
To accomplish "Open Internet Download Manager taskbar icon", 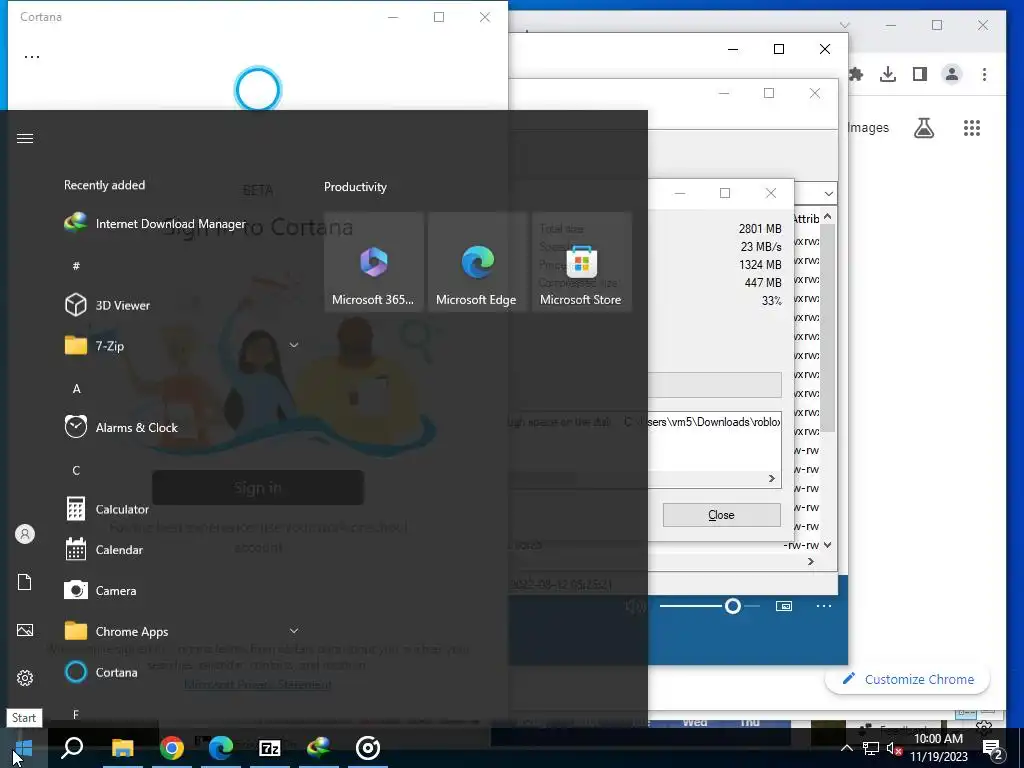I will point(319,748).
